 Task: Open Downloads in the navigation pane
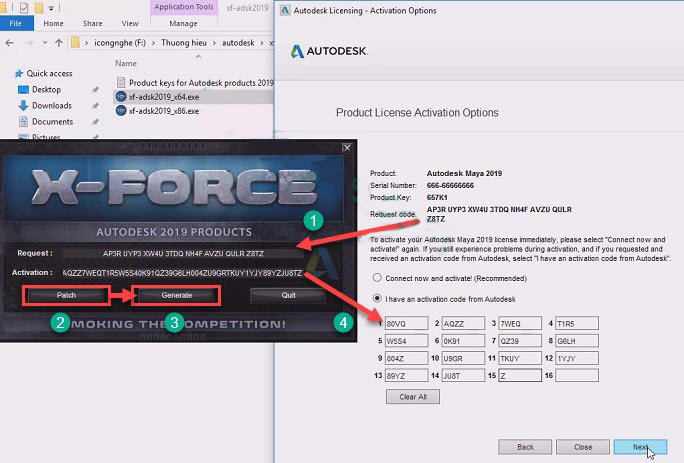(51, 106)
